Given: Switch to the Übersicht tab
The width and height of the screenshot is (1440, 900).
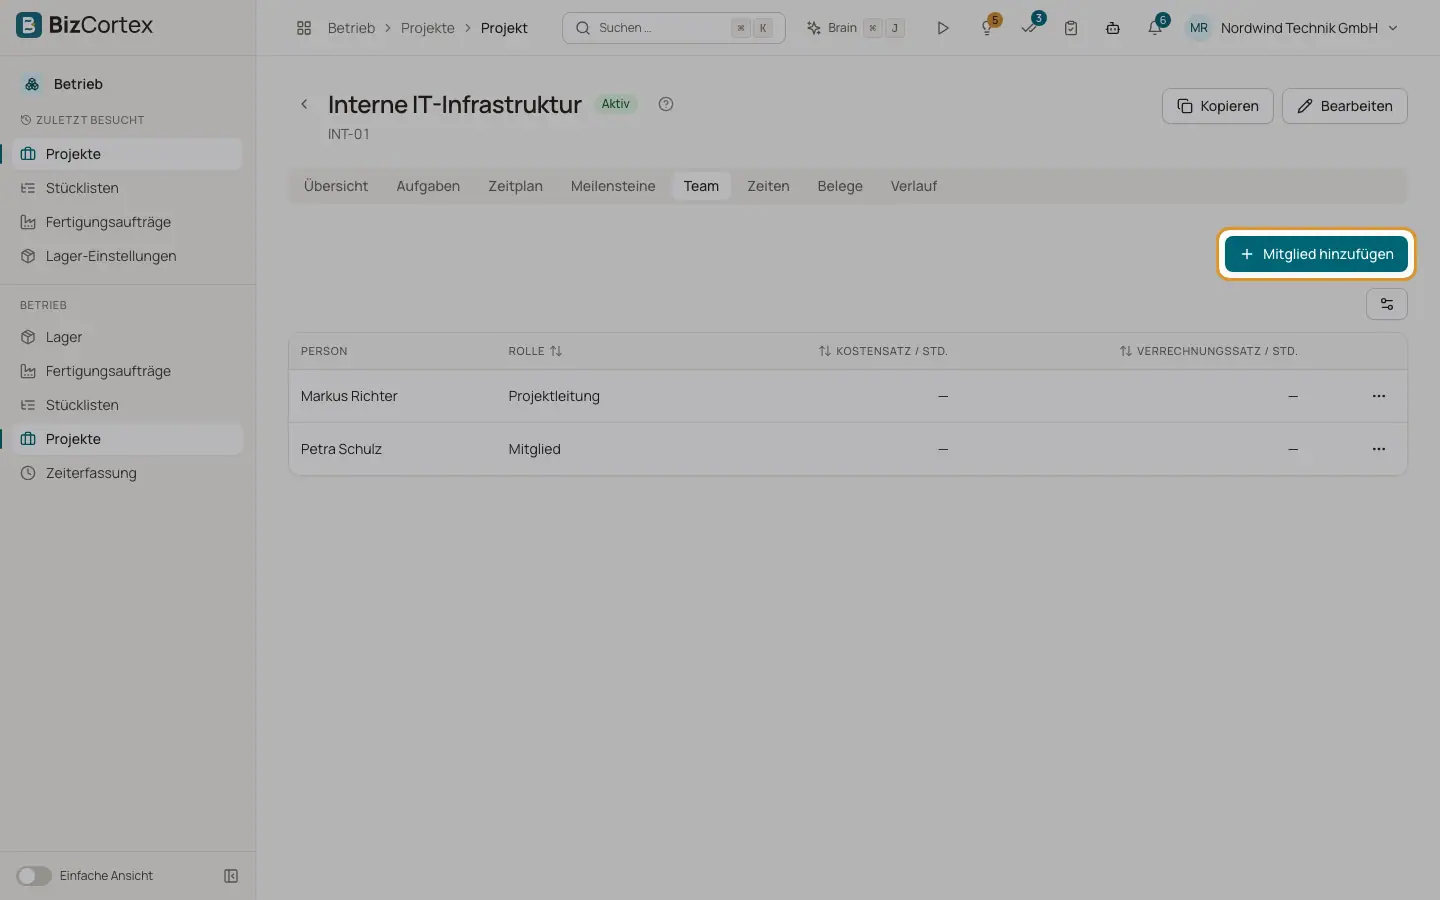Looking at the screenshot, I should (x=336, y=186).
